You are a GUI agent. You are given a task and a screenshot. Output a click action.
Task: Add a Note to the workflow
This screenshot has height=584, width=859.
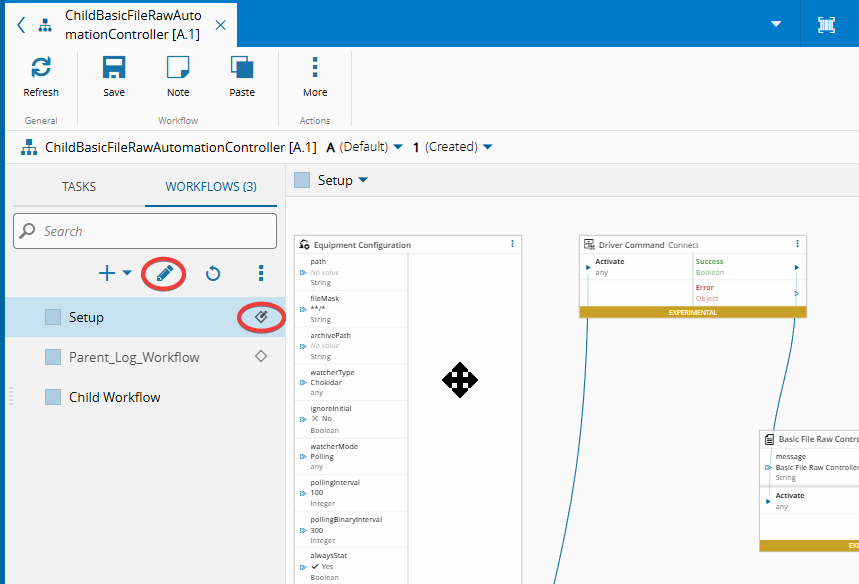coord(178,68)
